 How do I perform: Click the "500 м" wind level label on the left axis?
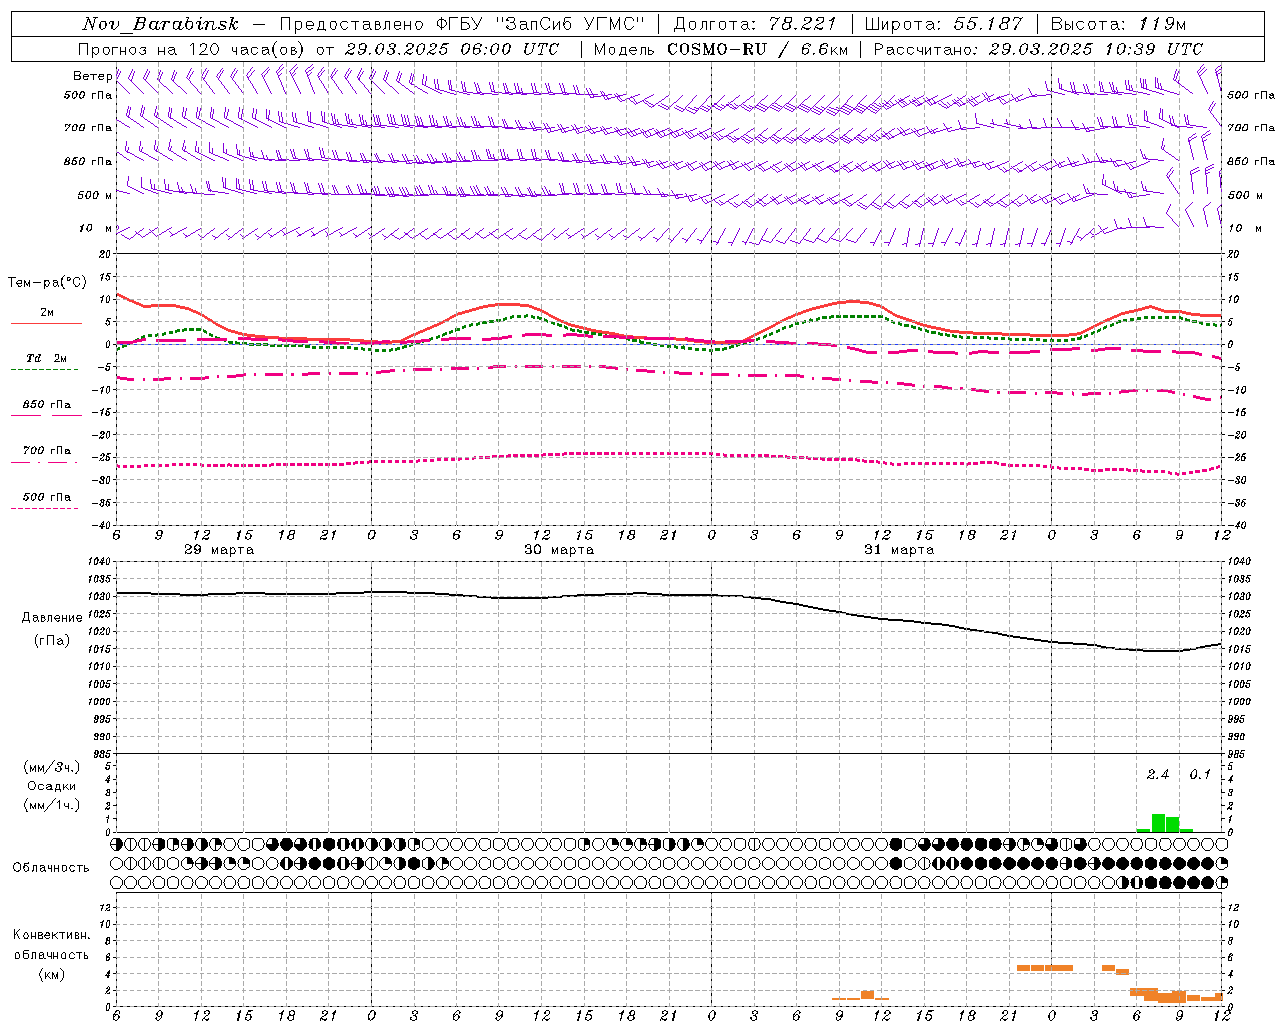point(94,195)
